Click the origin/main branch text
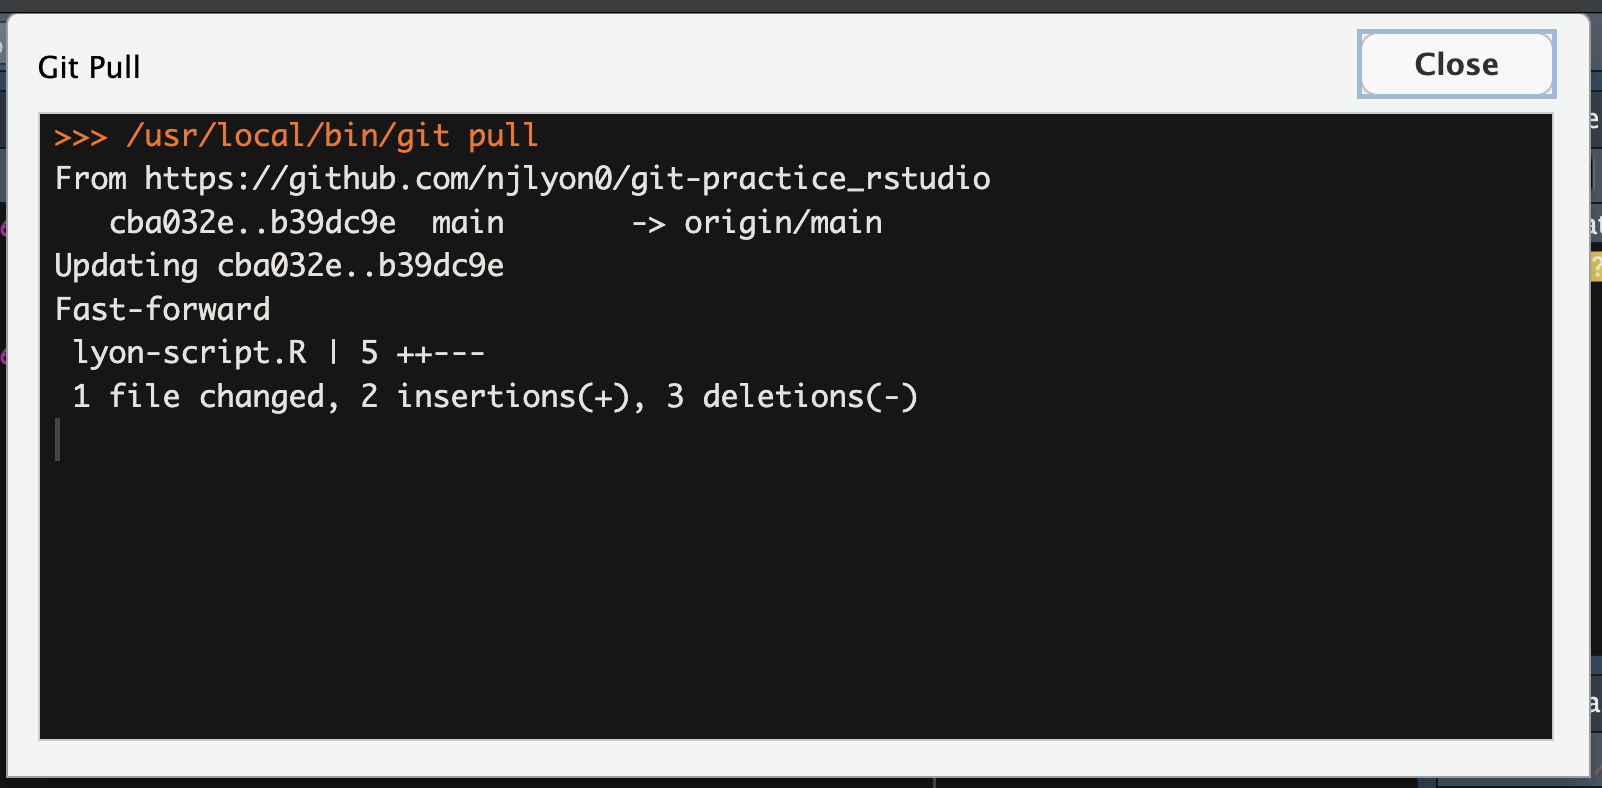1602x788 pixels. point(783,222)
